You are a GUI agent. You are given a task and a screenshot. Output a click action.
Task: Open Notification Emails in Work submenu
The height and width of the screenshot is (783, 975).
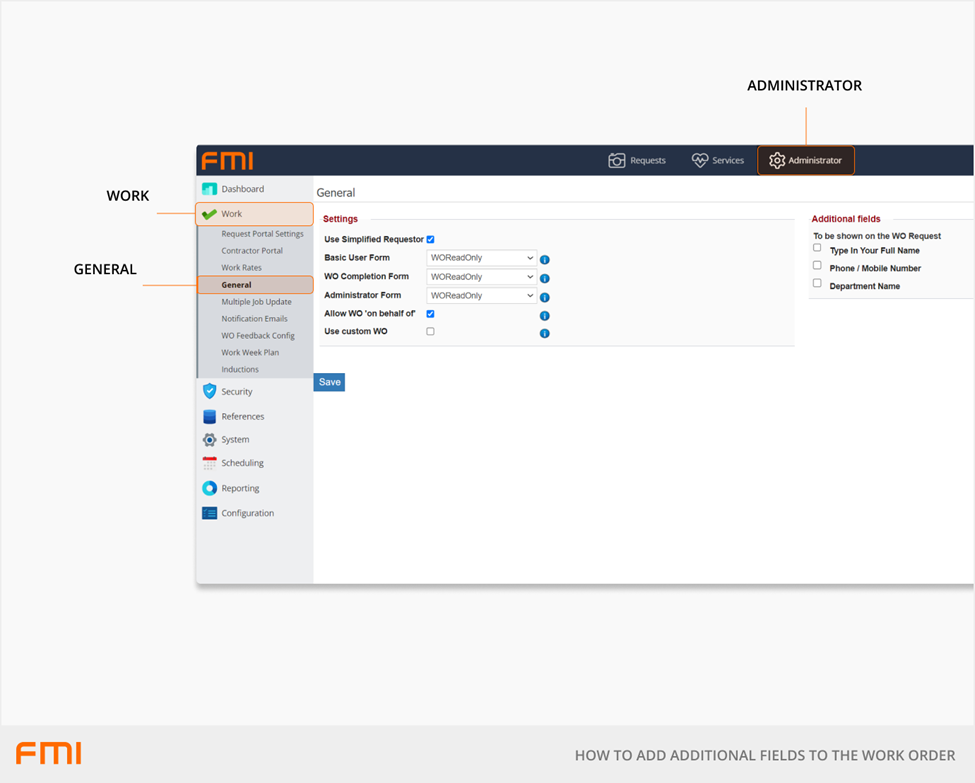pos(254,319)
